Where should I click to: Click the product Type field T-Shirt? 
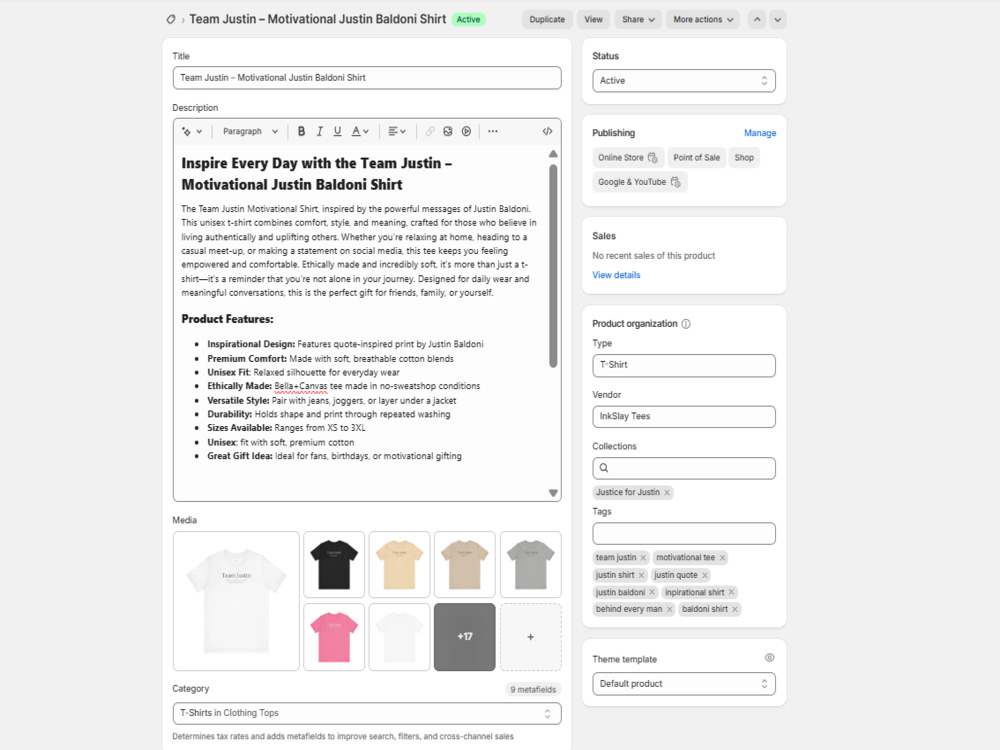(684, 365)
